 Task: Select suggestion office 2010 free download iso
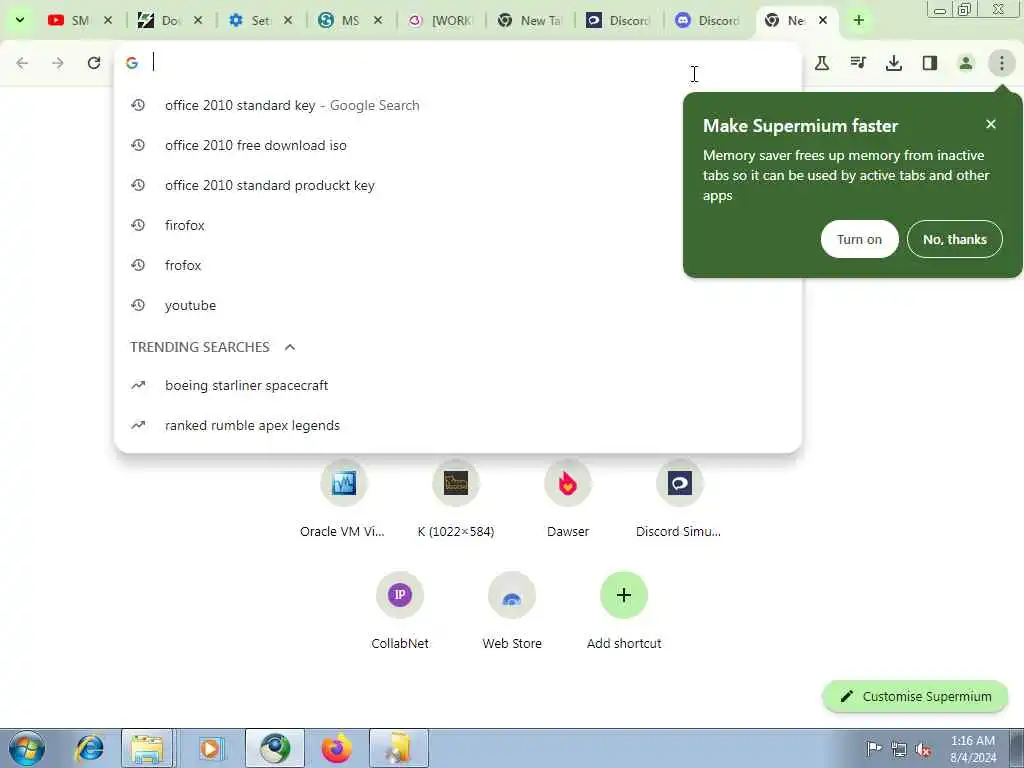(x=457, y=145)
